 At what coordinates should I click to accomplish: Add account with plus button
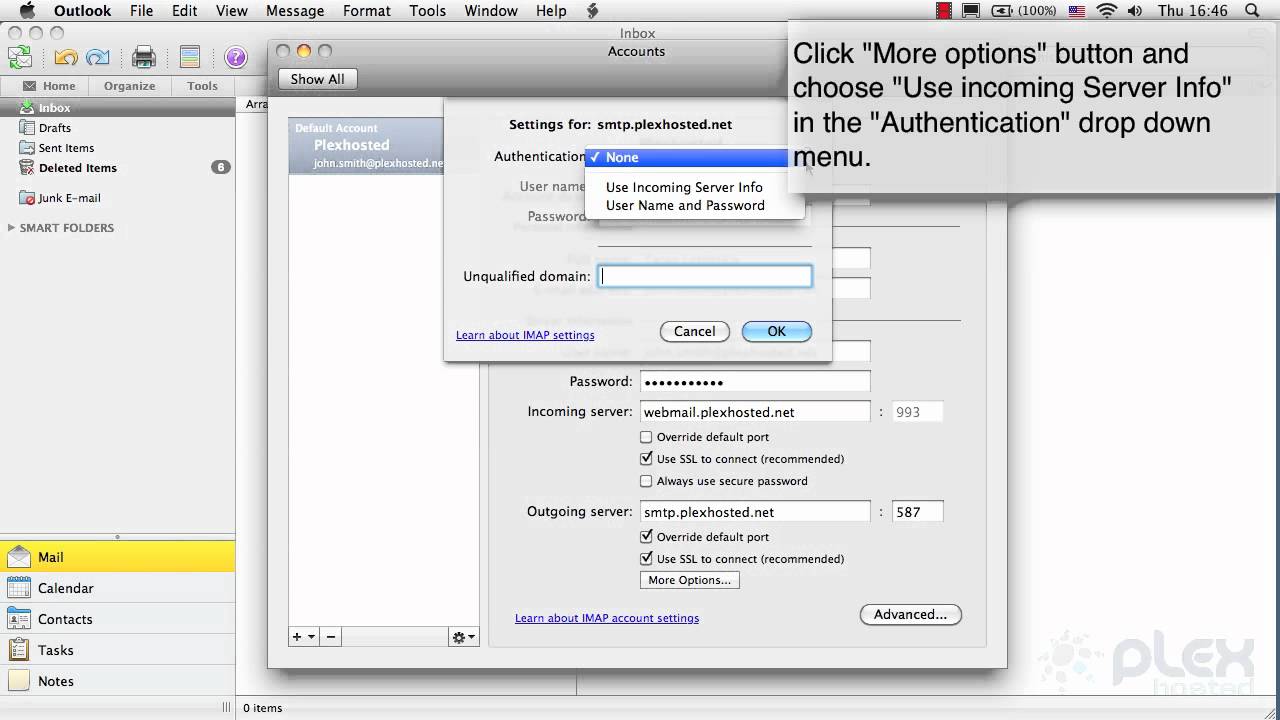(x=297, y=637)
